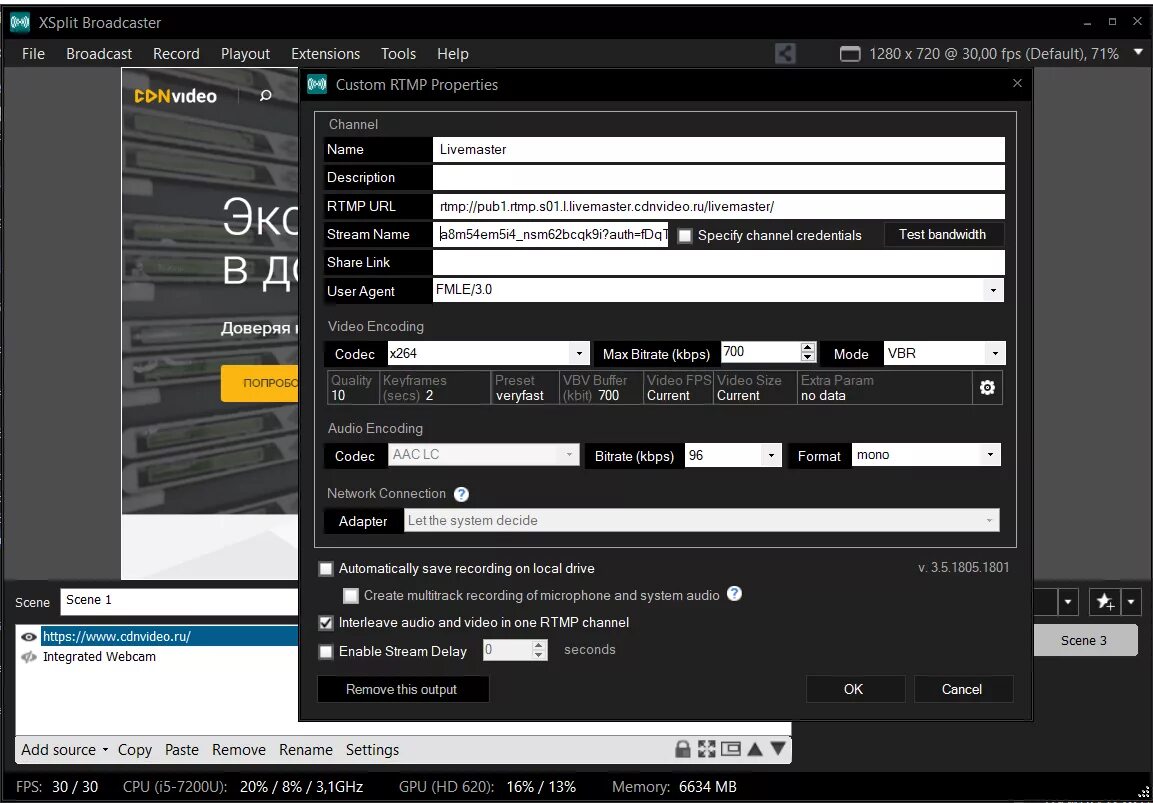Click Remove this output button
The width and height of the screenshot is (1153, 803).
[x=402, y=689]
